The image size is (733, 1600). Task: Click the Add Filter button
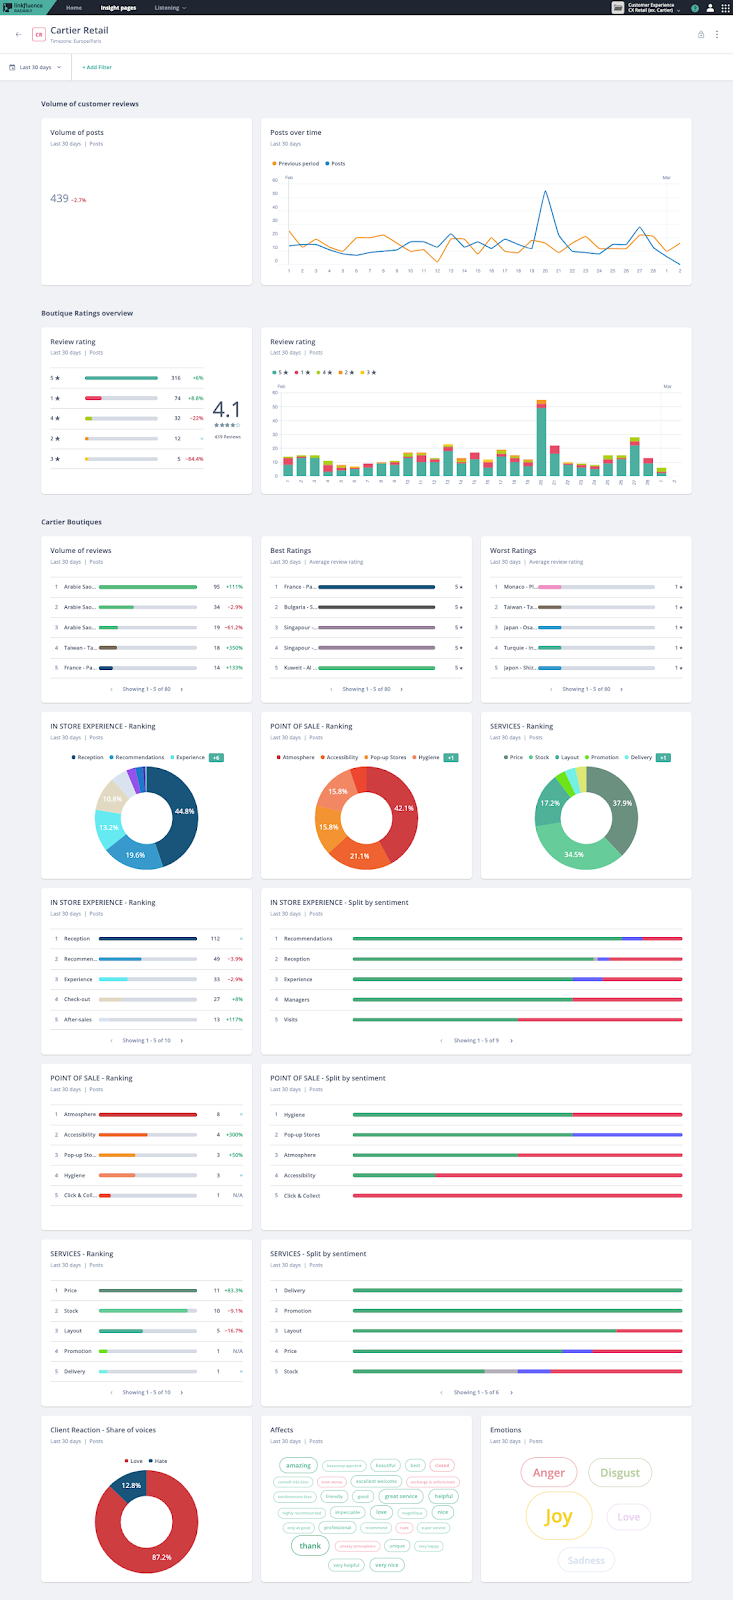click(x=97, y=67)
